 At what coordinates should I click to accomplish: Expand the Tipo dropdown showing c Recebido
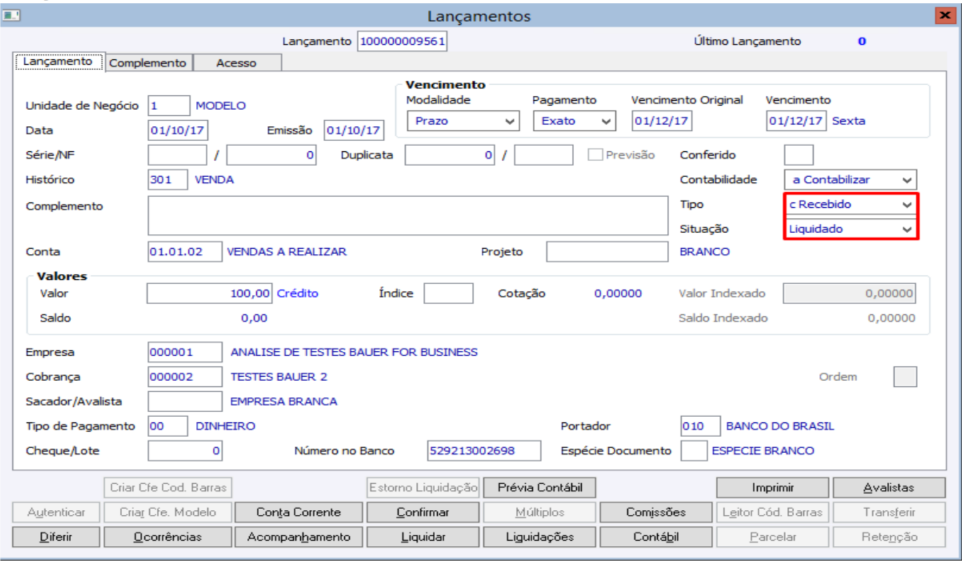click(x=850, y=204)
